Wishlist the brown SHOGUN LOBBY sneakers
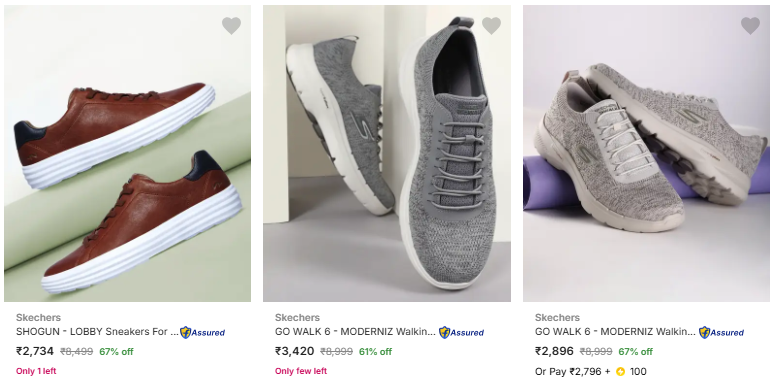 [231, 25]
